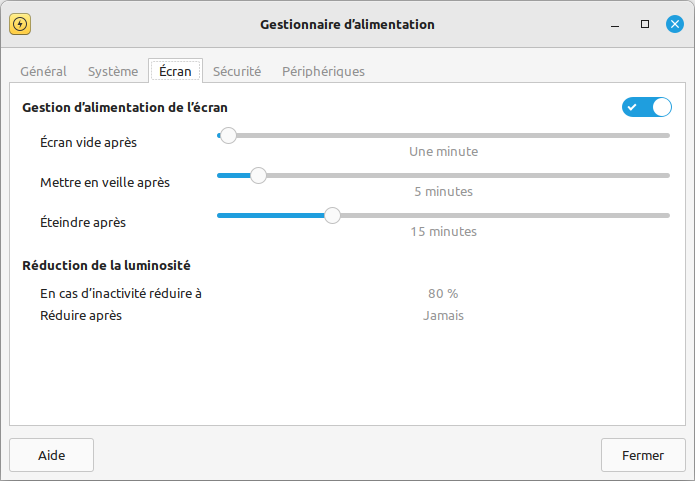
Task: Switch to the Général tab
Action: coord(43,71)
